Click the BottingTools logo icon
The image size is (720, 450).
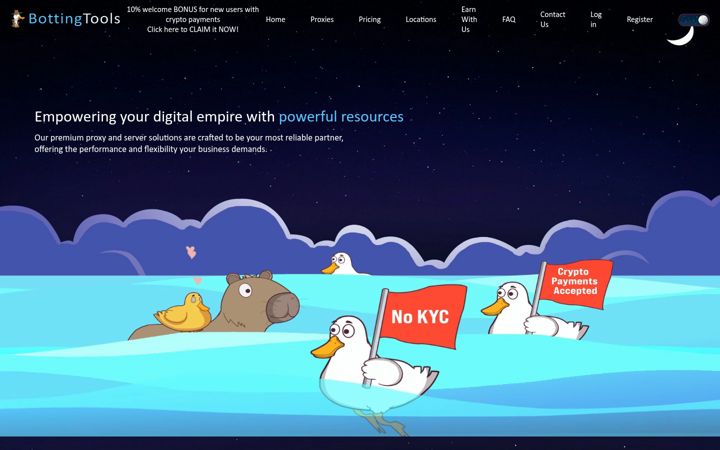pos(17,19)
